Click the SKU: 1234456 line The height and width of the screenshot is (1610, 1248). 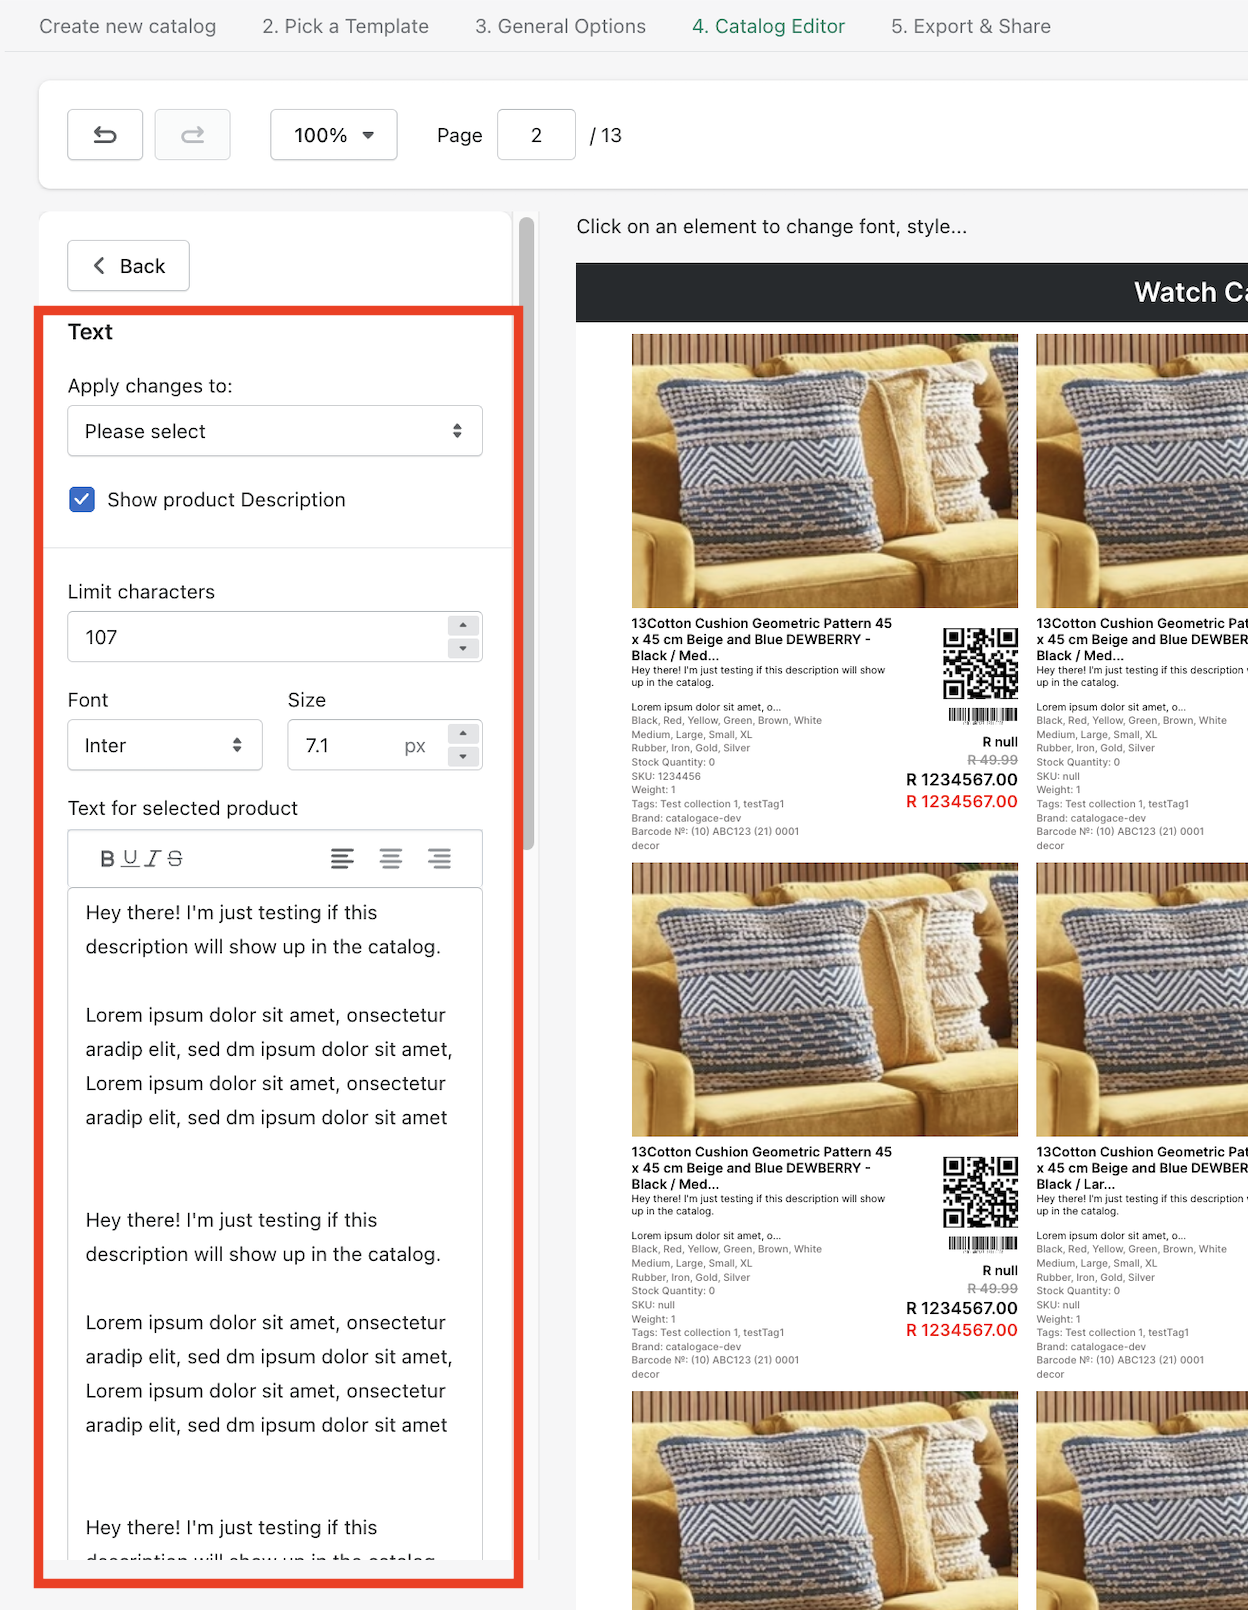click(x=666, y=776)
